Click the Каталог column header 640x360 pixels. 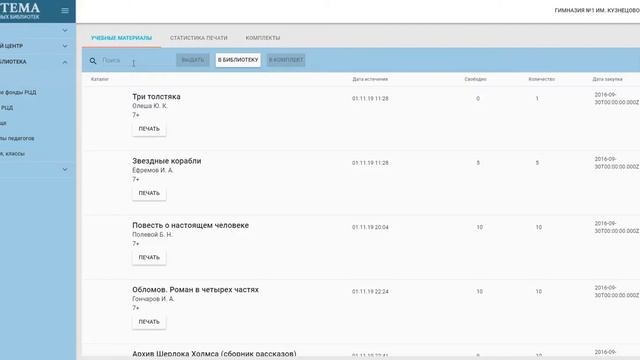(100, 79)
